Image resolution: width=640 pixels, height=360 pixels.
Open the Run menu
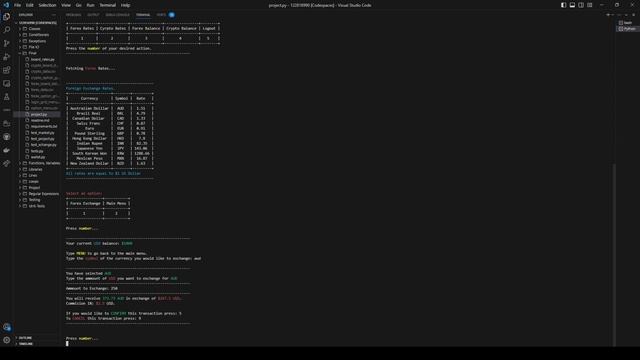(x=90, y=5)
